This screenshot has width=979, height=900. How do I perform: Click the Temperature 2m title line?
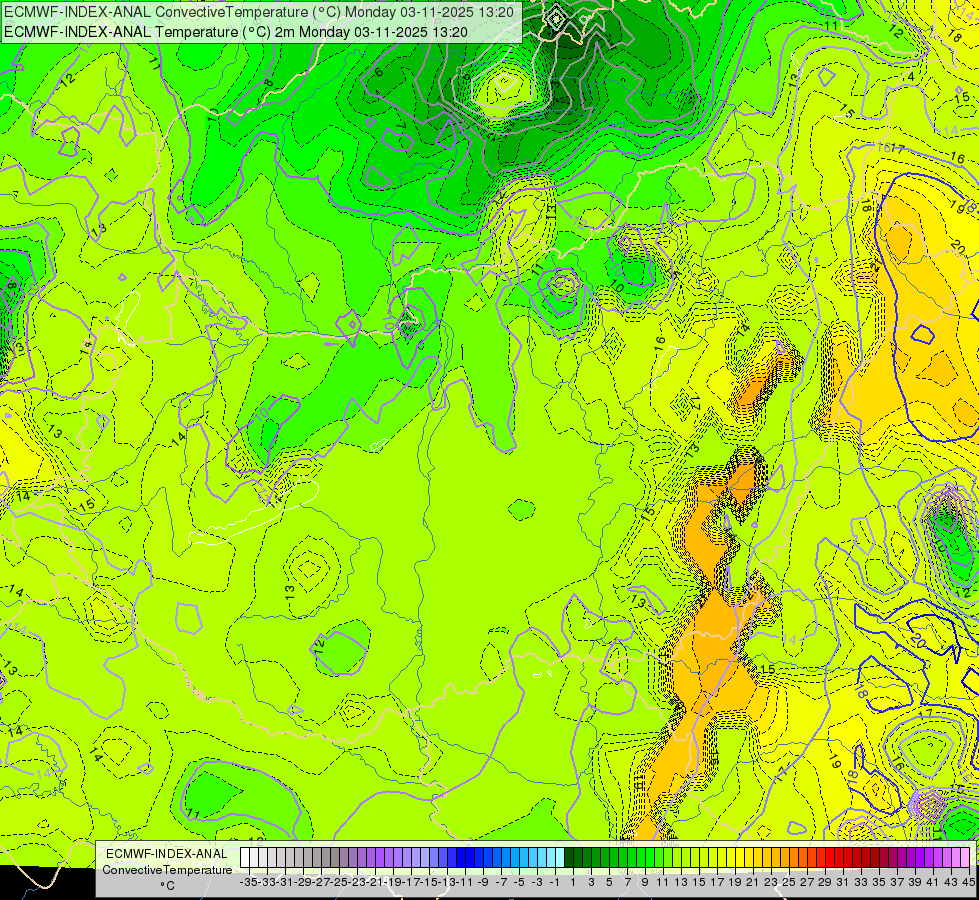point(235,32)
